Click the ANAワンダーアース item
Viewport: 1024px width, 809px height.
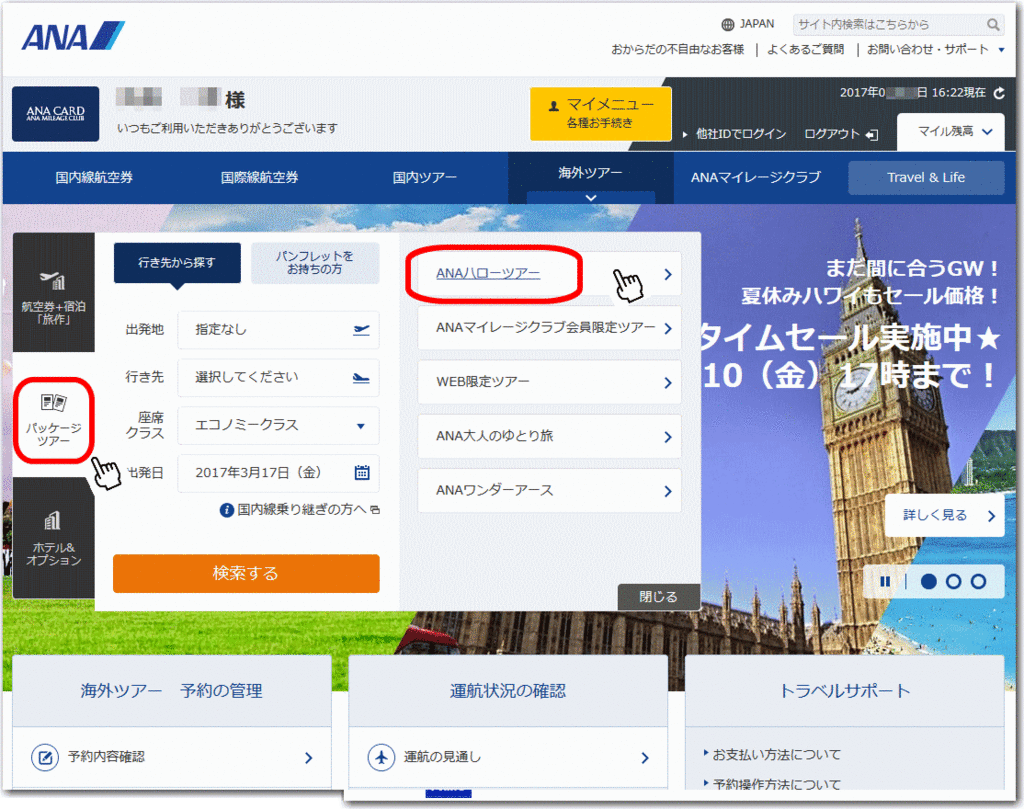click(549, 490)
